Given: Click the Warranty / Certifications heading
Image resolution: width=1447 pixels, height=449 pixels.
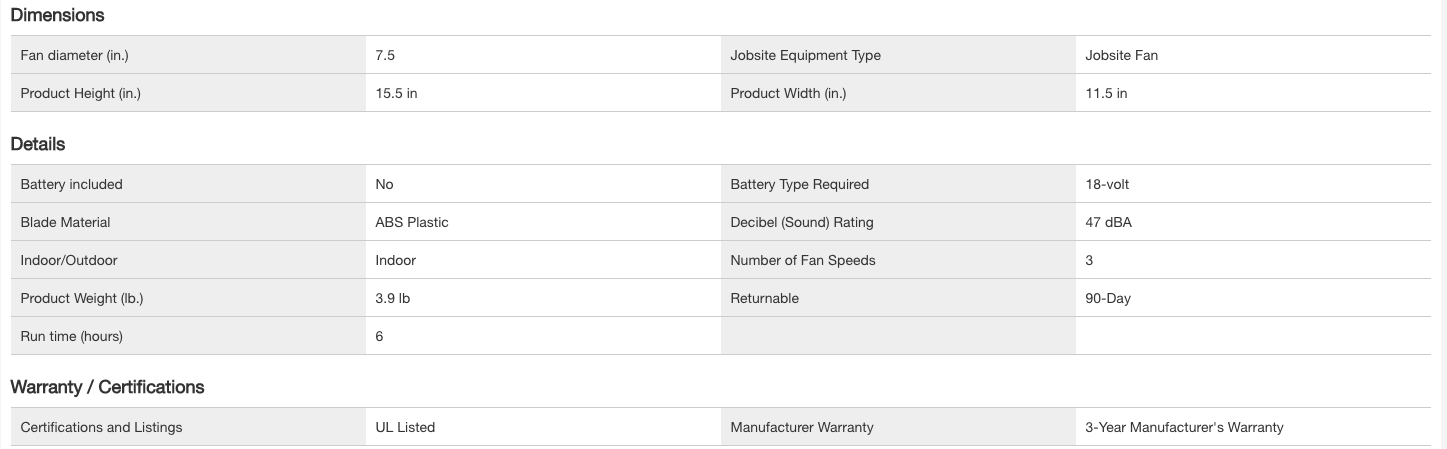Looking at the screenshot, I should tap(107, 387).
